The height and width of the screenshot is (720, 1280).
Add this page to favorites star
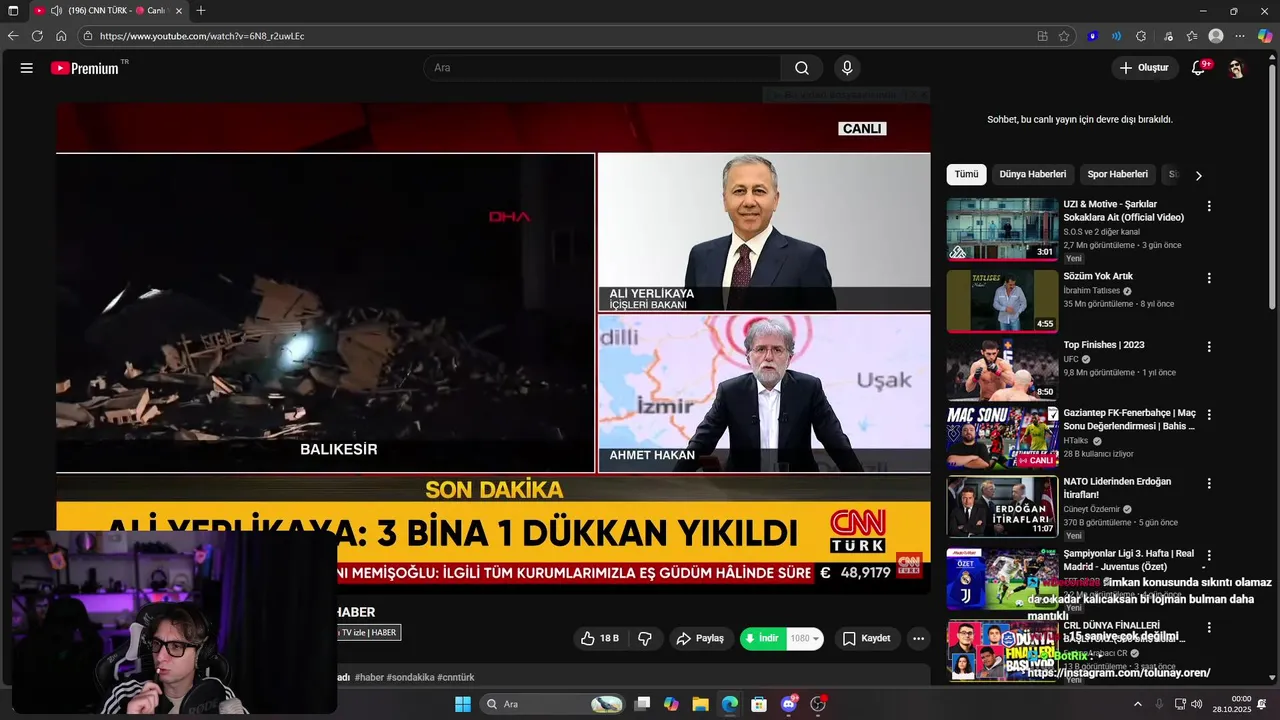tap(1064, 36)
